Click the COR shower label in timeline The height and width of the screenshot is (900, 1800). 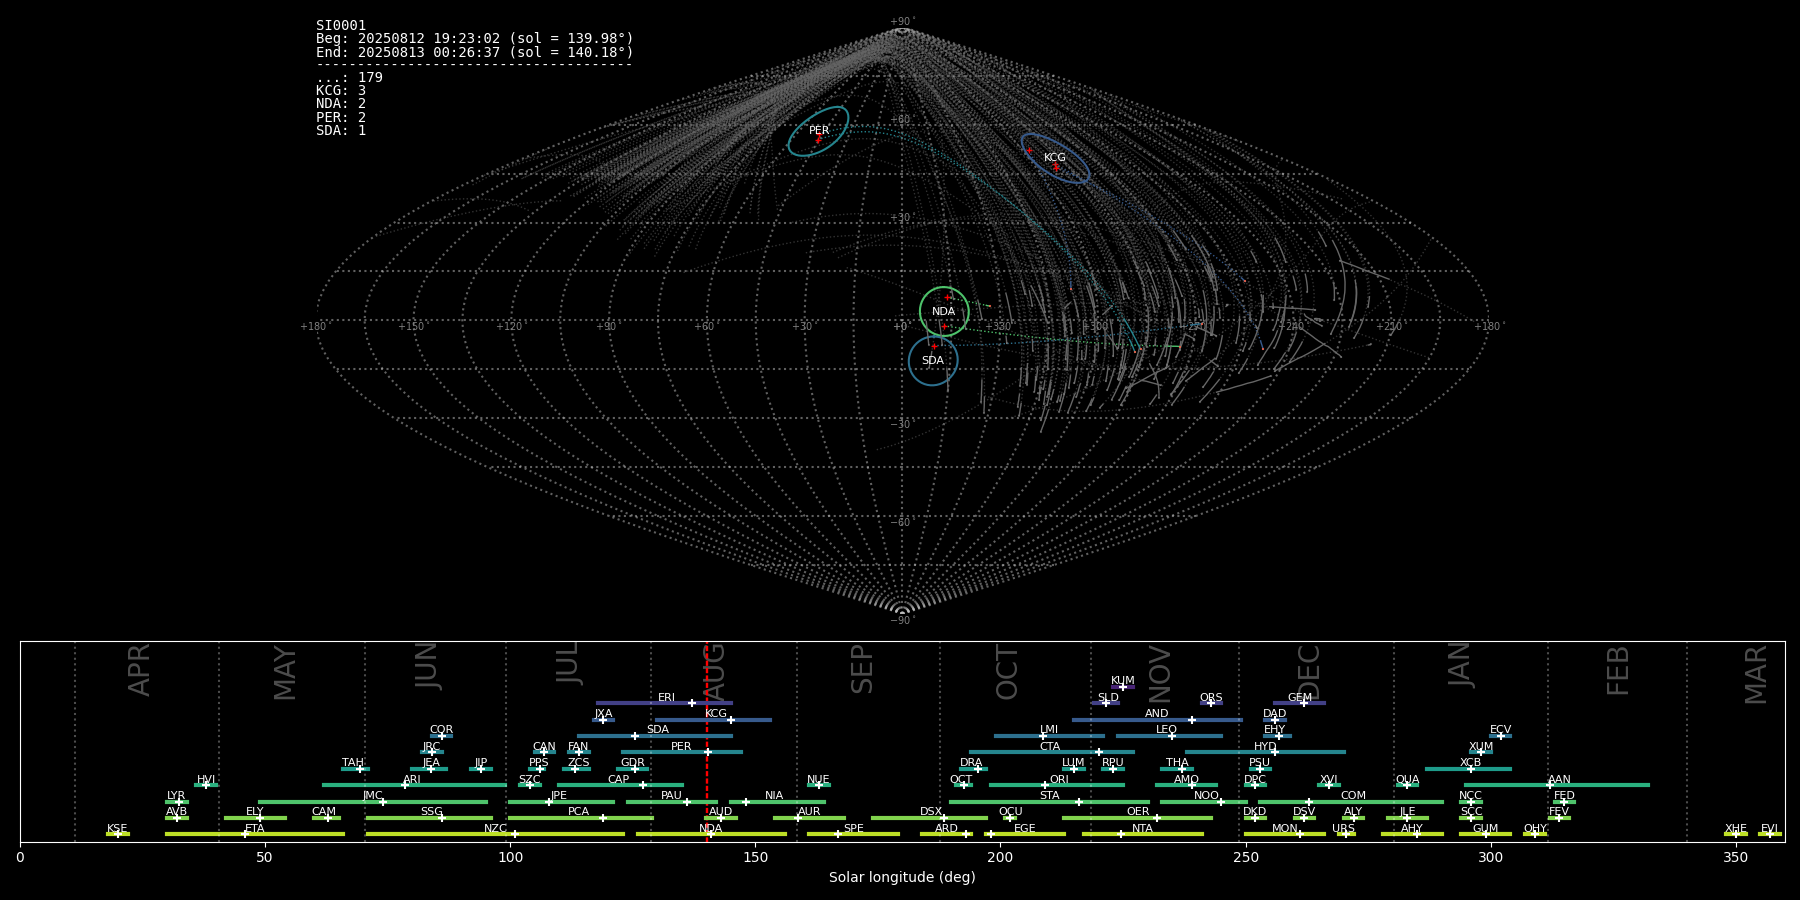[441, 730]
